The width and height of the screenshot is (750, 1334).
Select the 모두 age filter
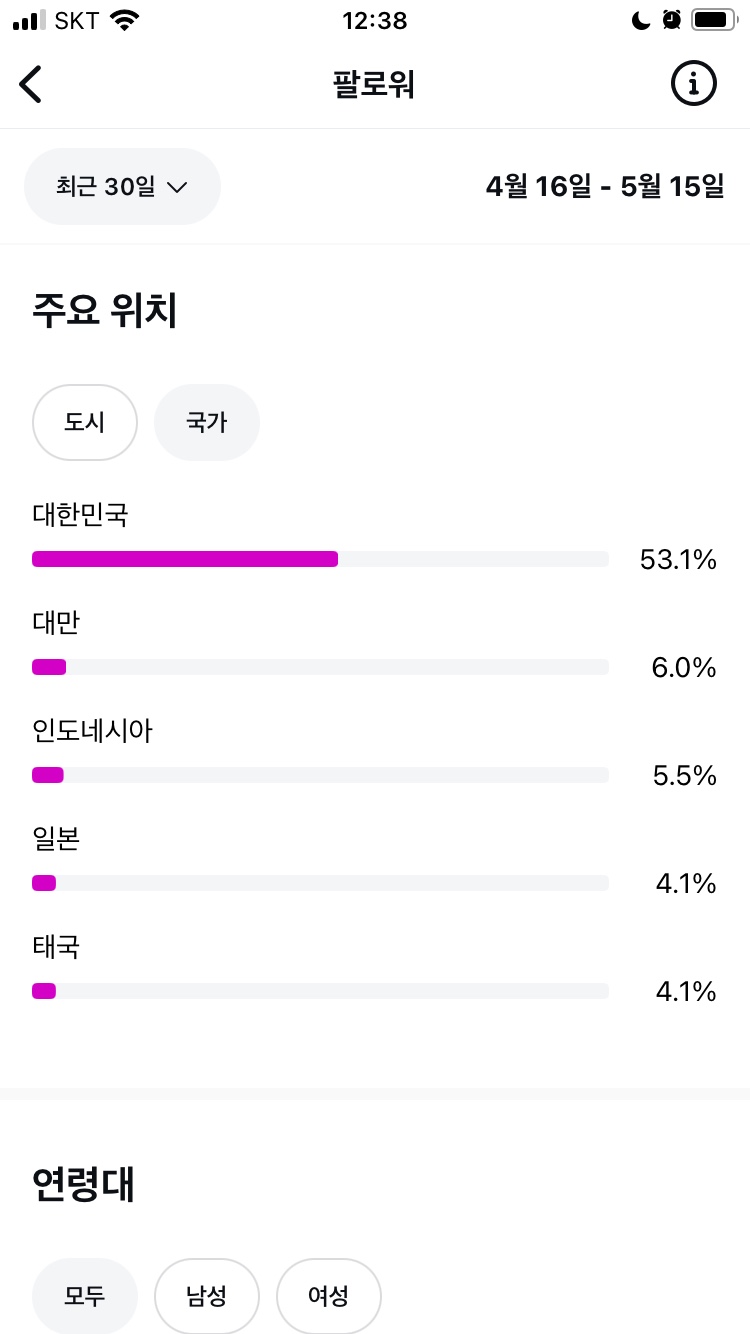[85, 1296]
